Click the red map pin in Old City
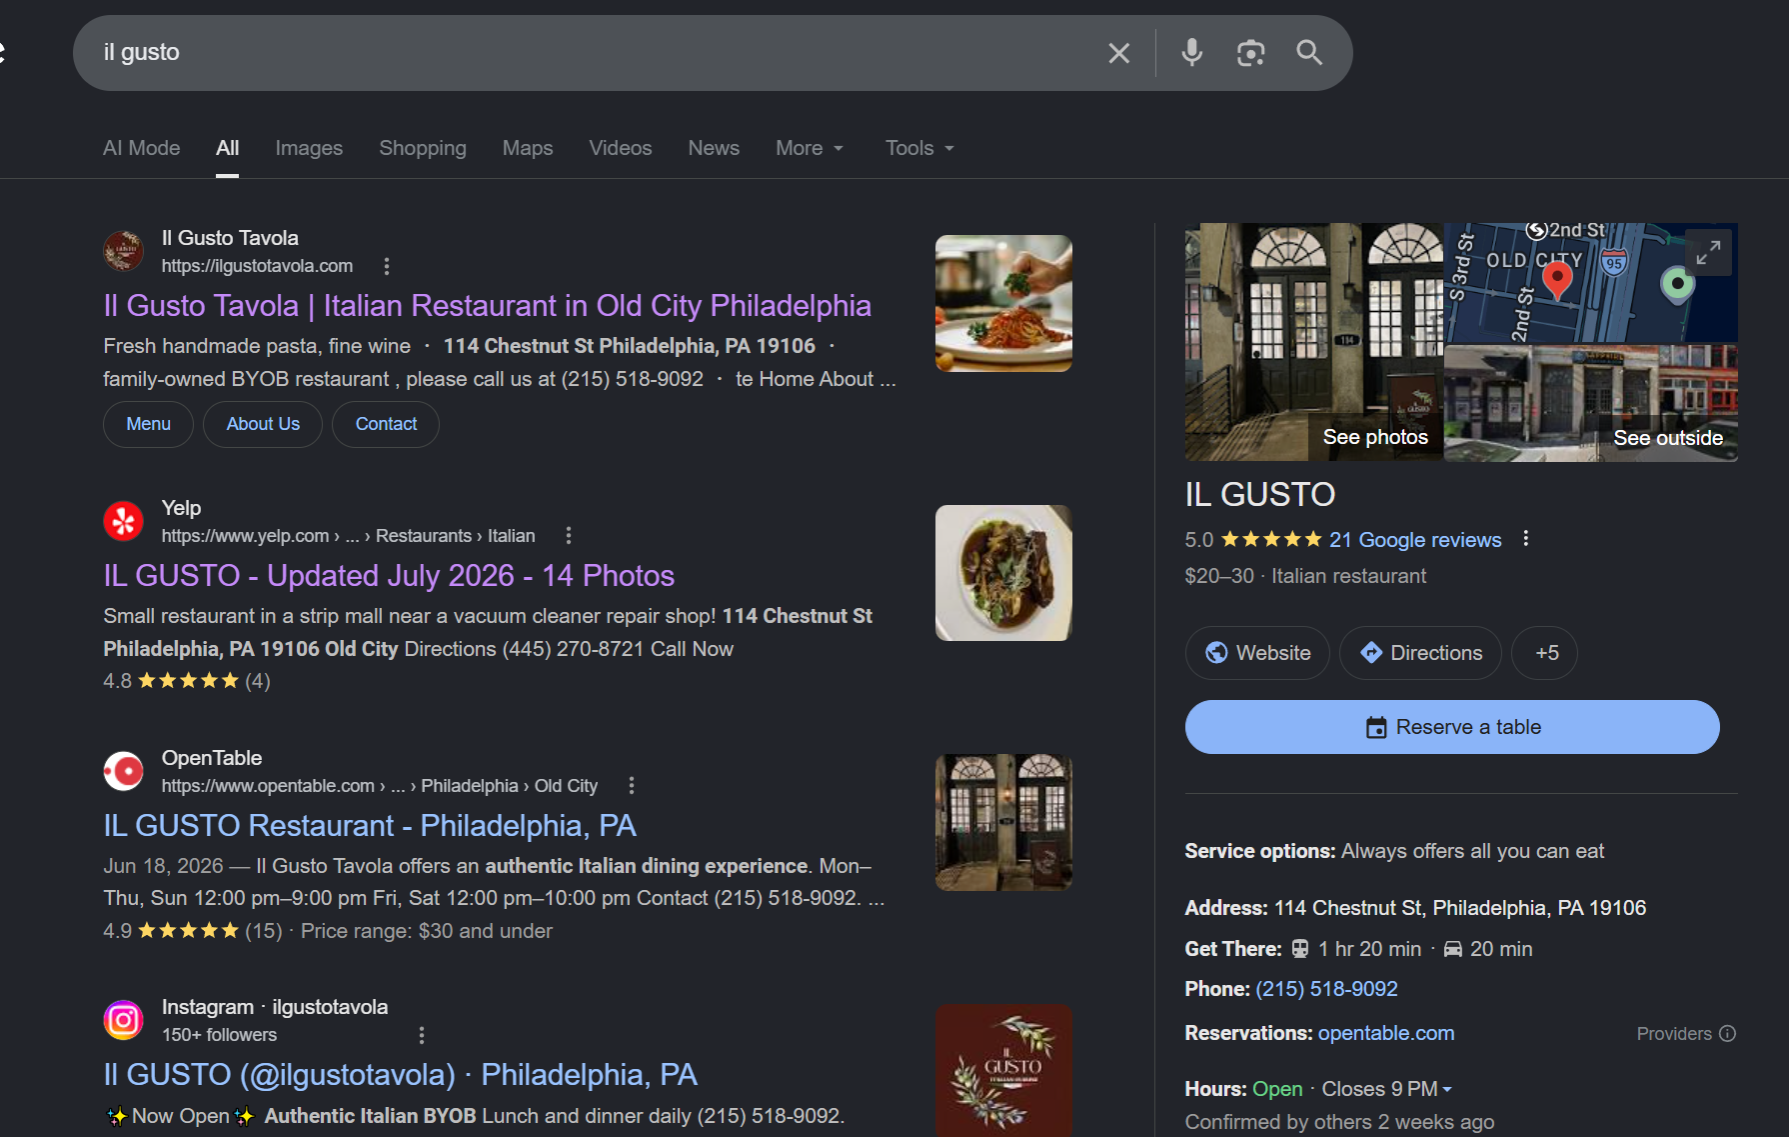 click(x=1557, y=280)
